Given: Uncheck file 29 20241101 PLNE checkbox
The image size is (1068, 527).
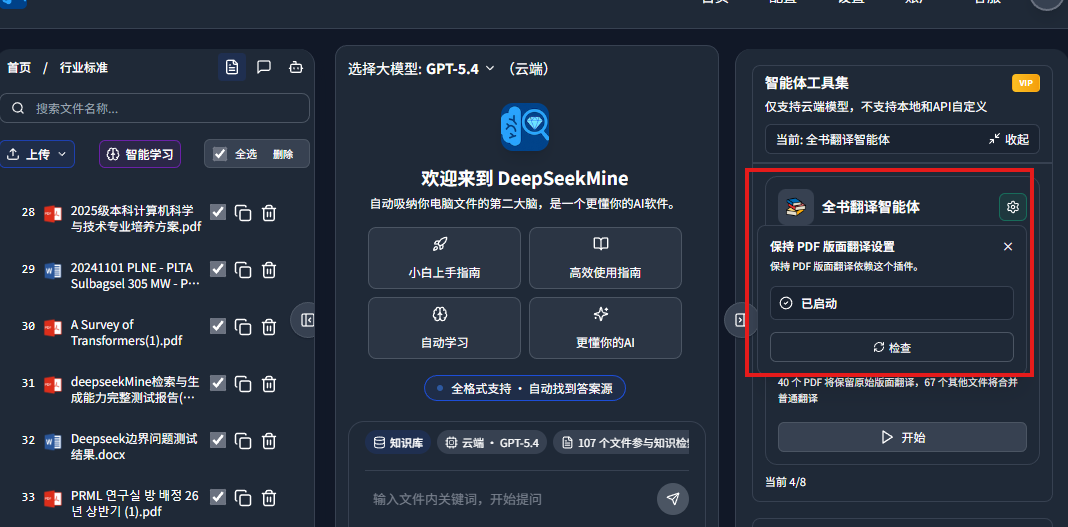Looking at the screenshot, I should tap(217, 269).
